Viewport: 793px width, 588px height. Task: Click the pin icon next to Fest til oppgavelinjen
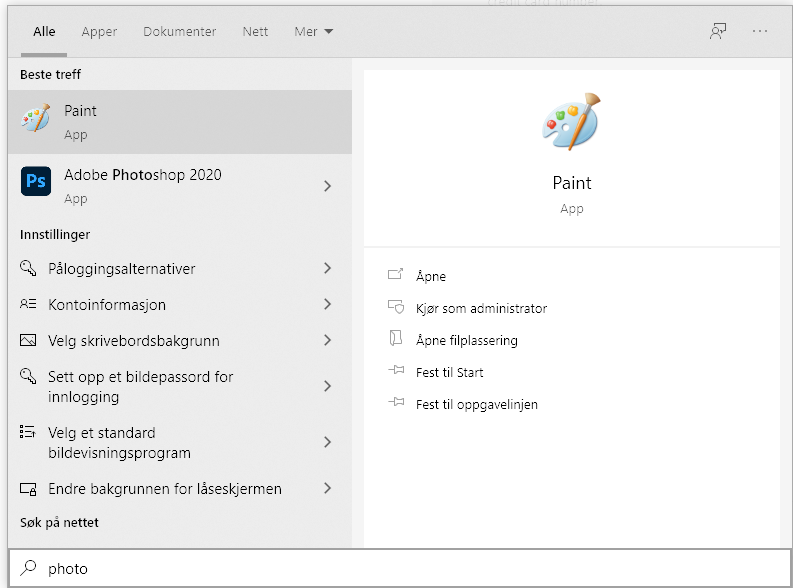(x=396, y=402)
